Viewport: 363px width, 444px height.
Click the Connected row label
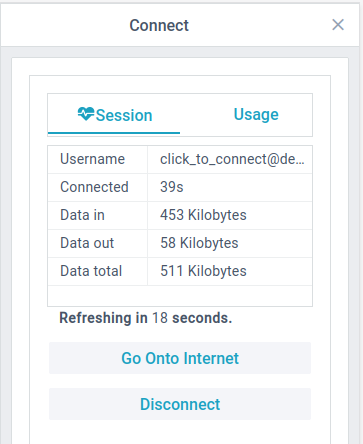[94, 187]
